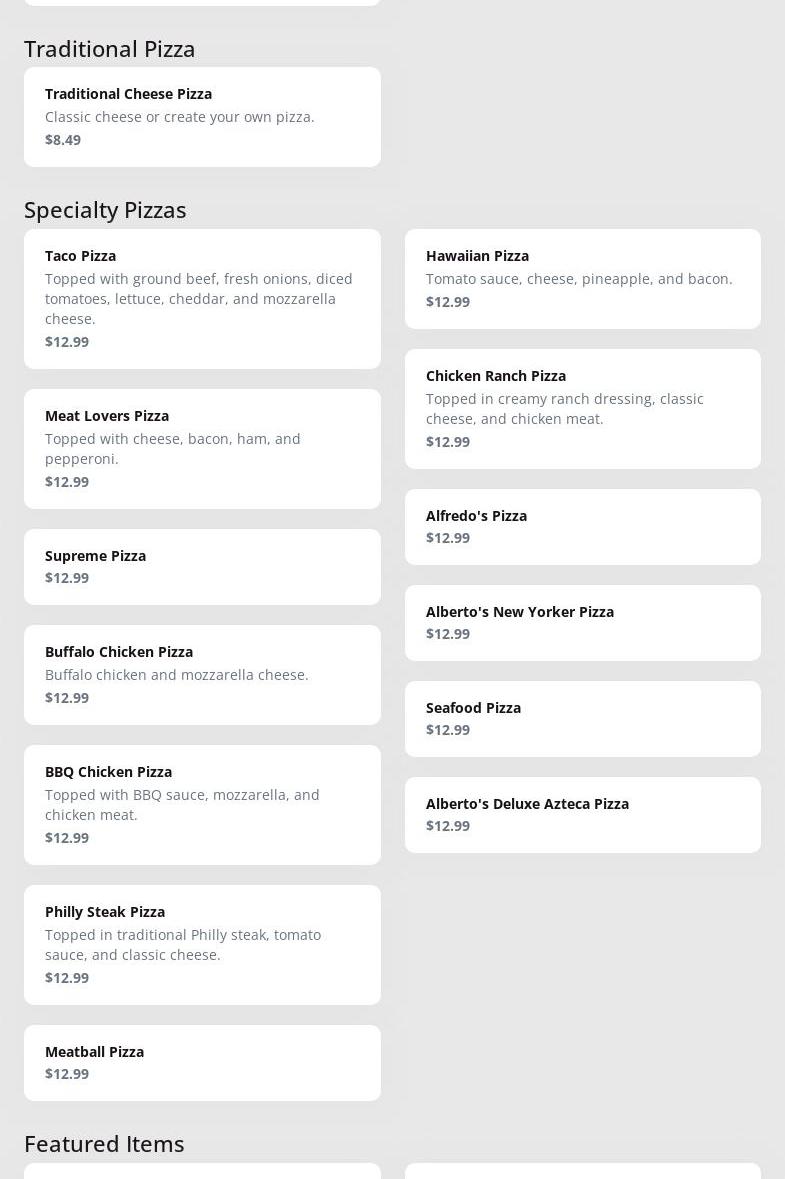Pick Alfredo's Pizza from the menu
The height and width of the screenshot is (1179, 785).
click(582, 526)
